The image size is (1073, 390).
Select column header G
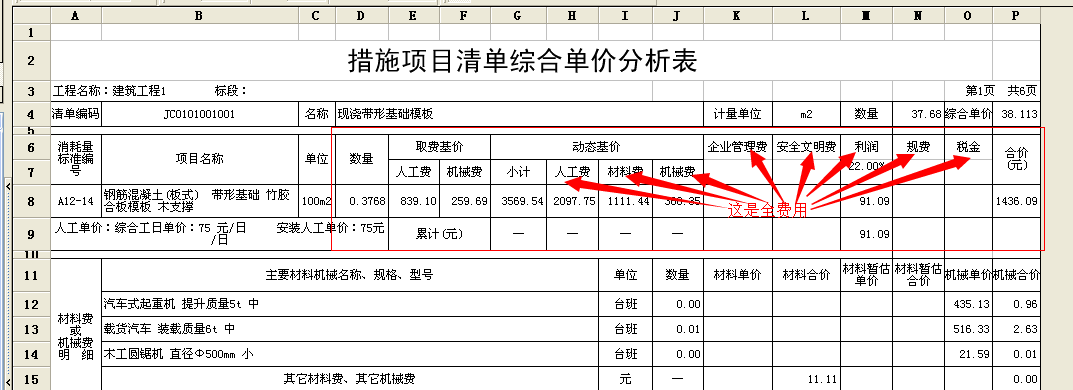click(518, 16)
